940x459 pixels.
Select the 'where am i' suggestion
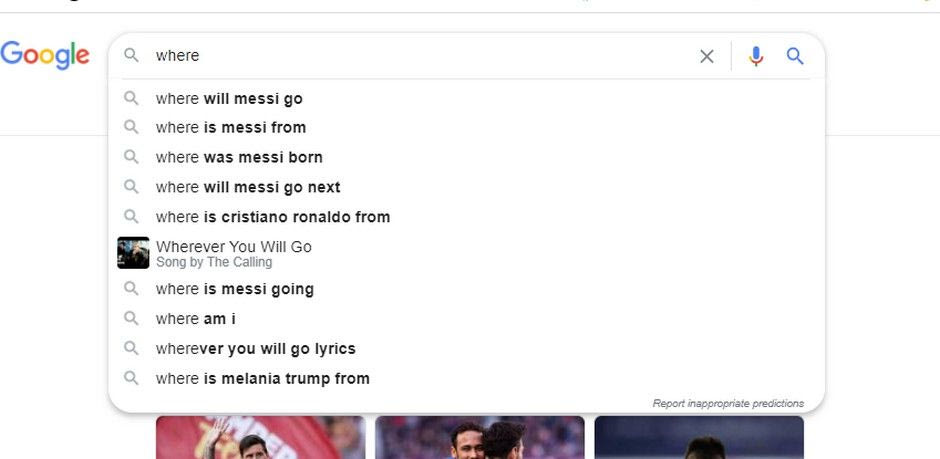tap(196, 319)
